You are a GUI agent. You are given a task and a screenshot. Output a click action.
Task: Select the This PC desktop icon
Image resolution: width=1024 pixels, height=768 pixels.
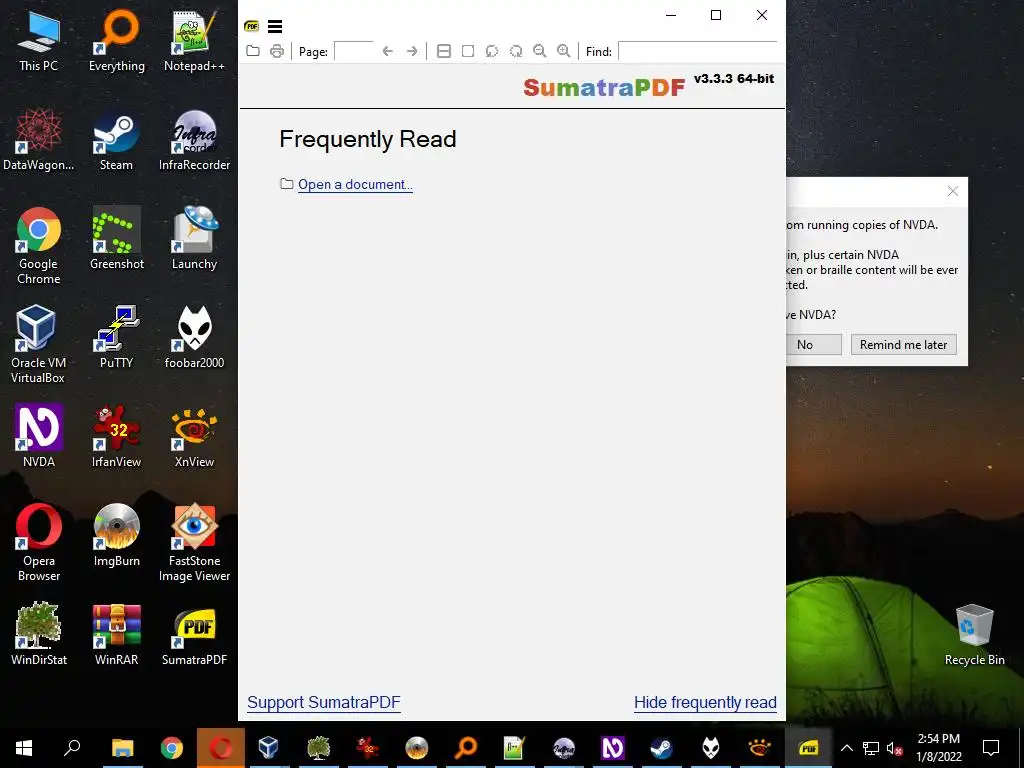[x=39, y=40]
